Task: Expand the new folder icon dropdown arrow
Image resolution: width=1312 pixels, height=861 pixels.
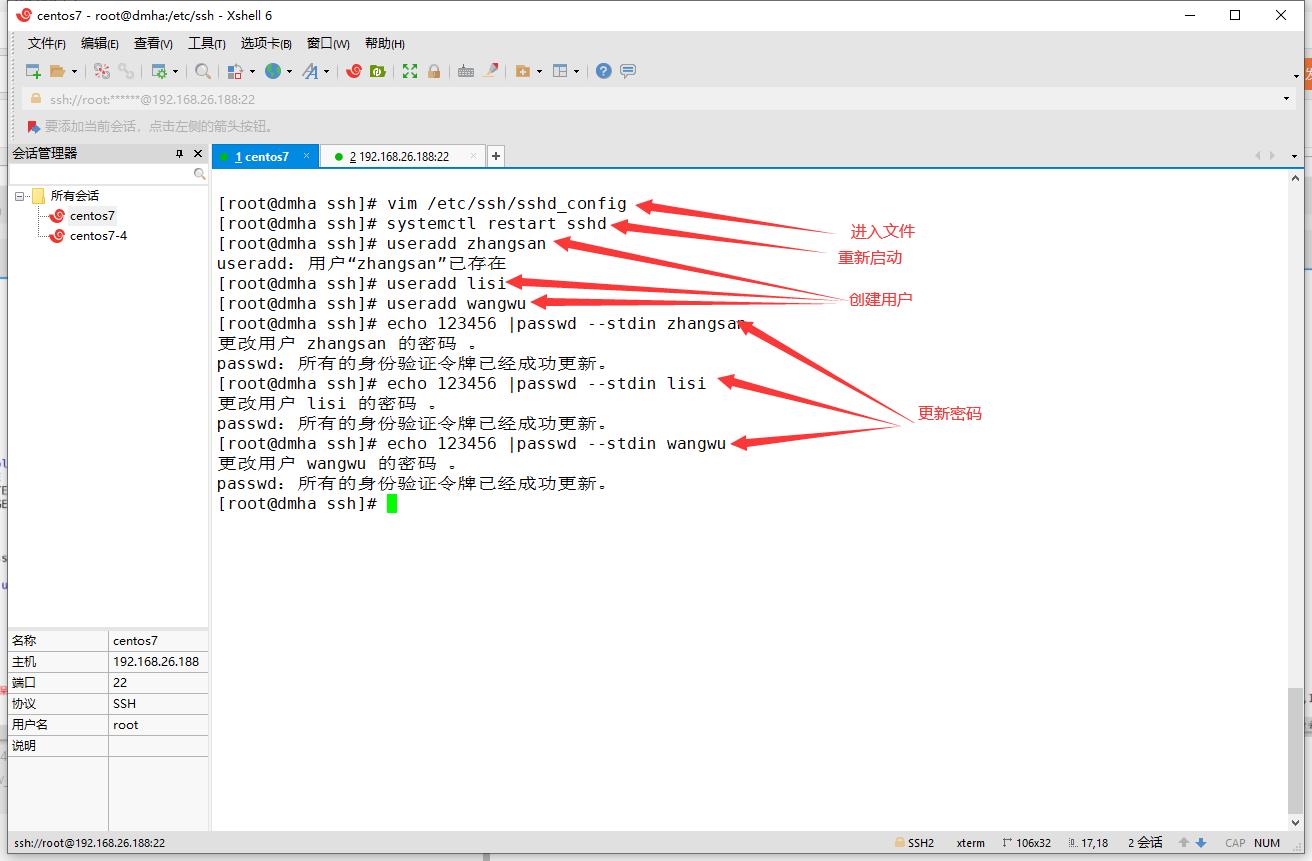Action: pos(539,71)
